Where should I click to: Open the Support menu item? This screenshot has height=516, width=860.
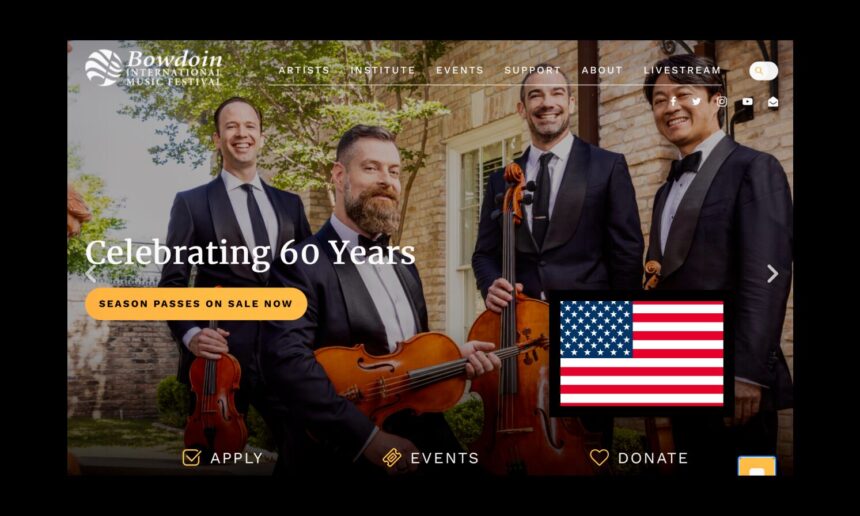[x=533, y=70]
